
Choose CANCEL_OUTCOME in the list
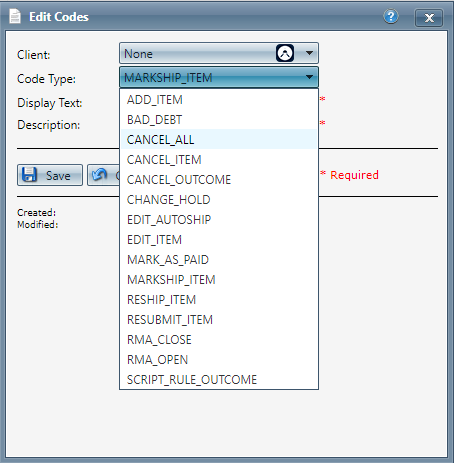(219, 180)
